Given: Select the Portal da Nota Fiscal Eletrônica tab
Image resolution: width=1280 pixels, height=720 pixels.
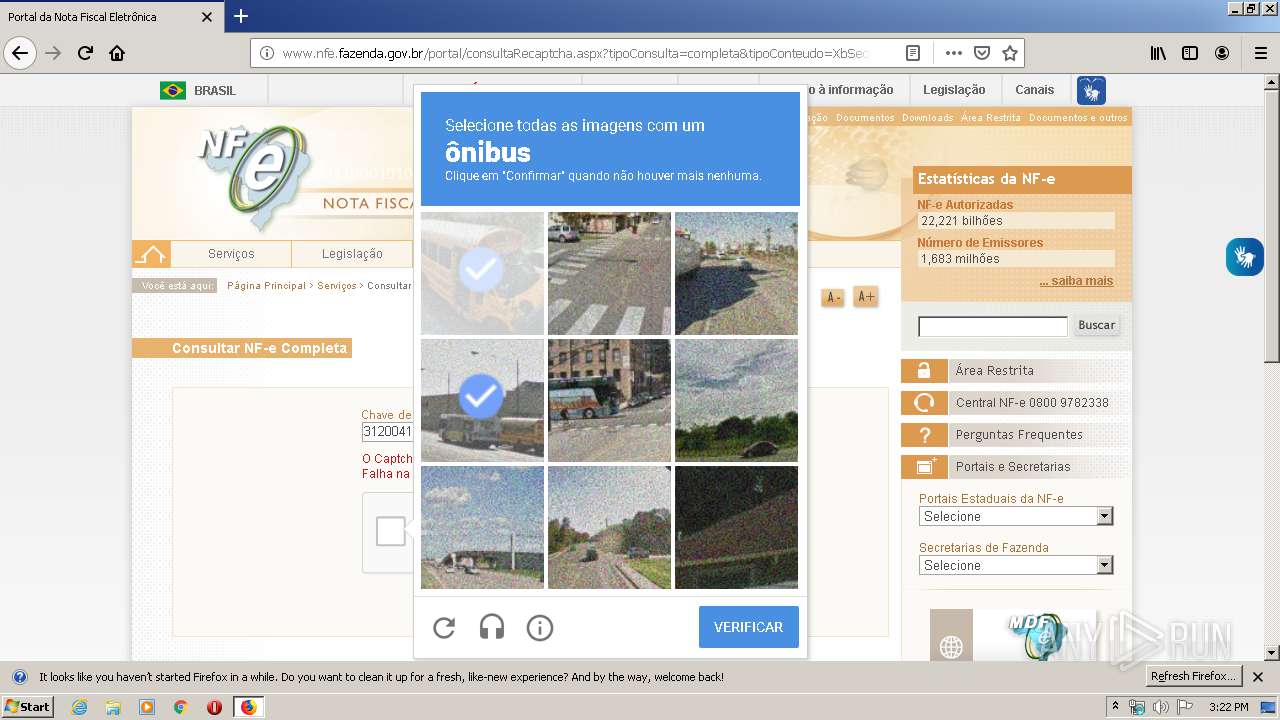Looking at the screenshot, I should pos(110,17).
